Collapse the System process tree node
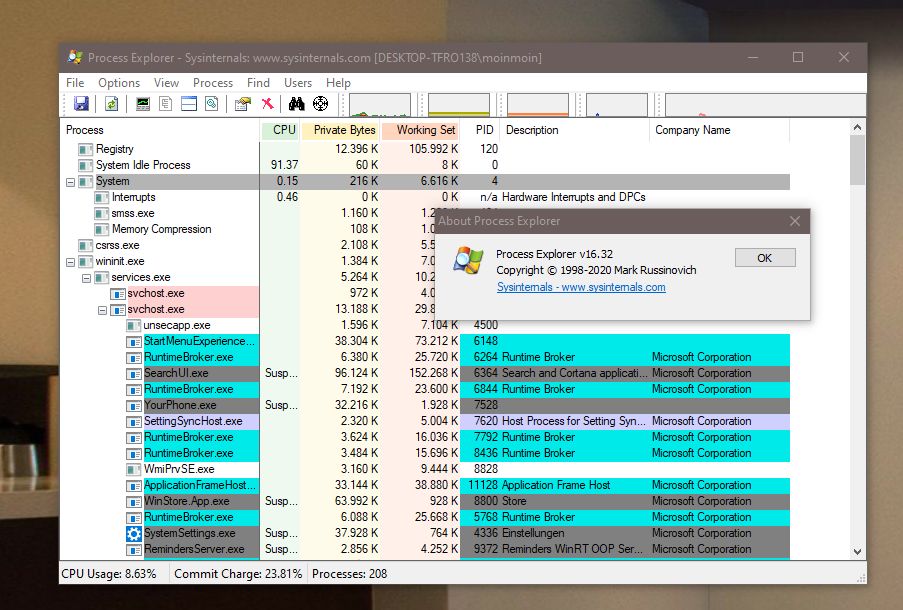 70,182
